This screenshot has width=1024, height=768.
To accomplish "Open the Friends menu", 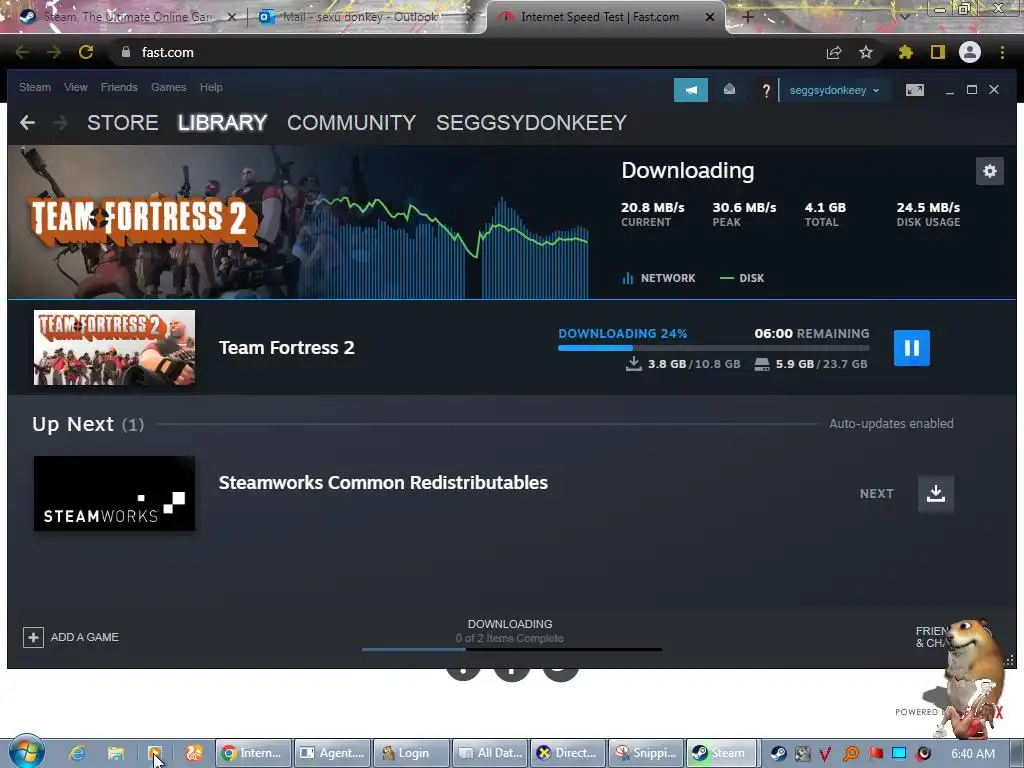I will (119, 87).
